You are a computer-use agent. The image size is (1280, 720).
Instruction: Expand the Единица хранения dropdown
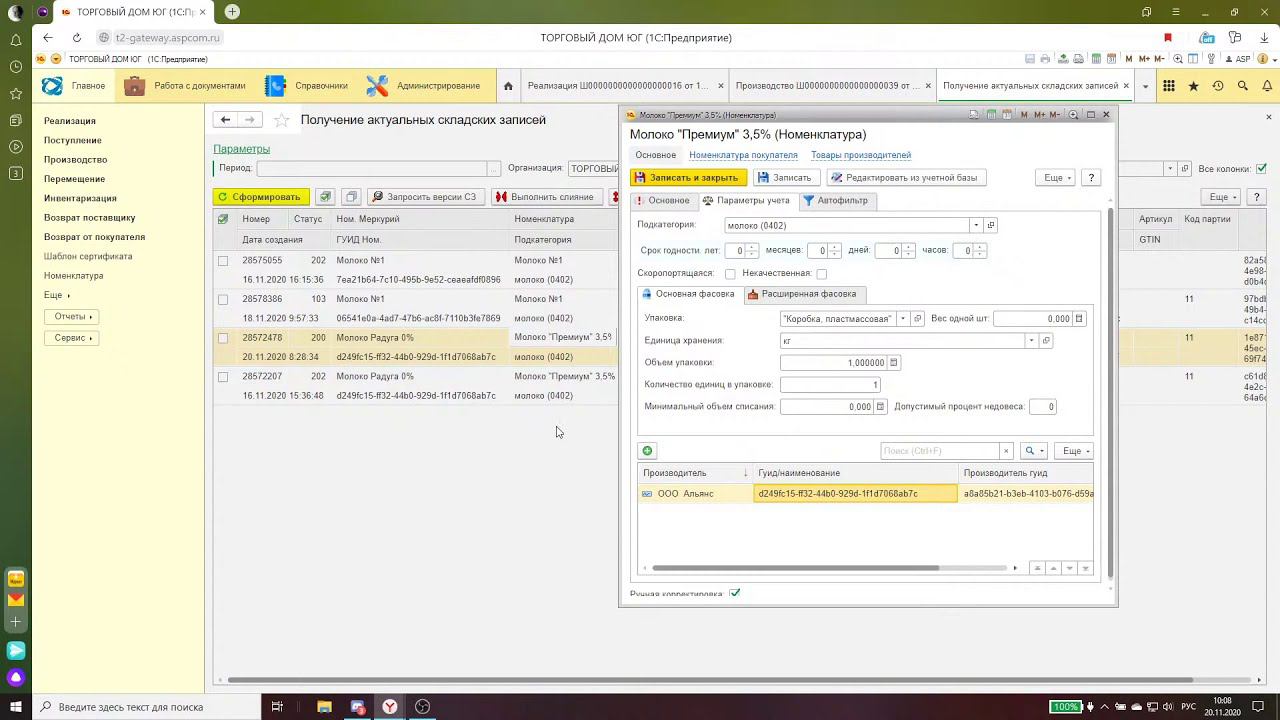(1031, 341)
